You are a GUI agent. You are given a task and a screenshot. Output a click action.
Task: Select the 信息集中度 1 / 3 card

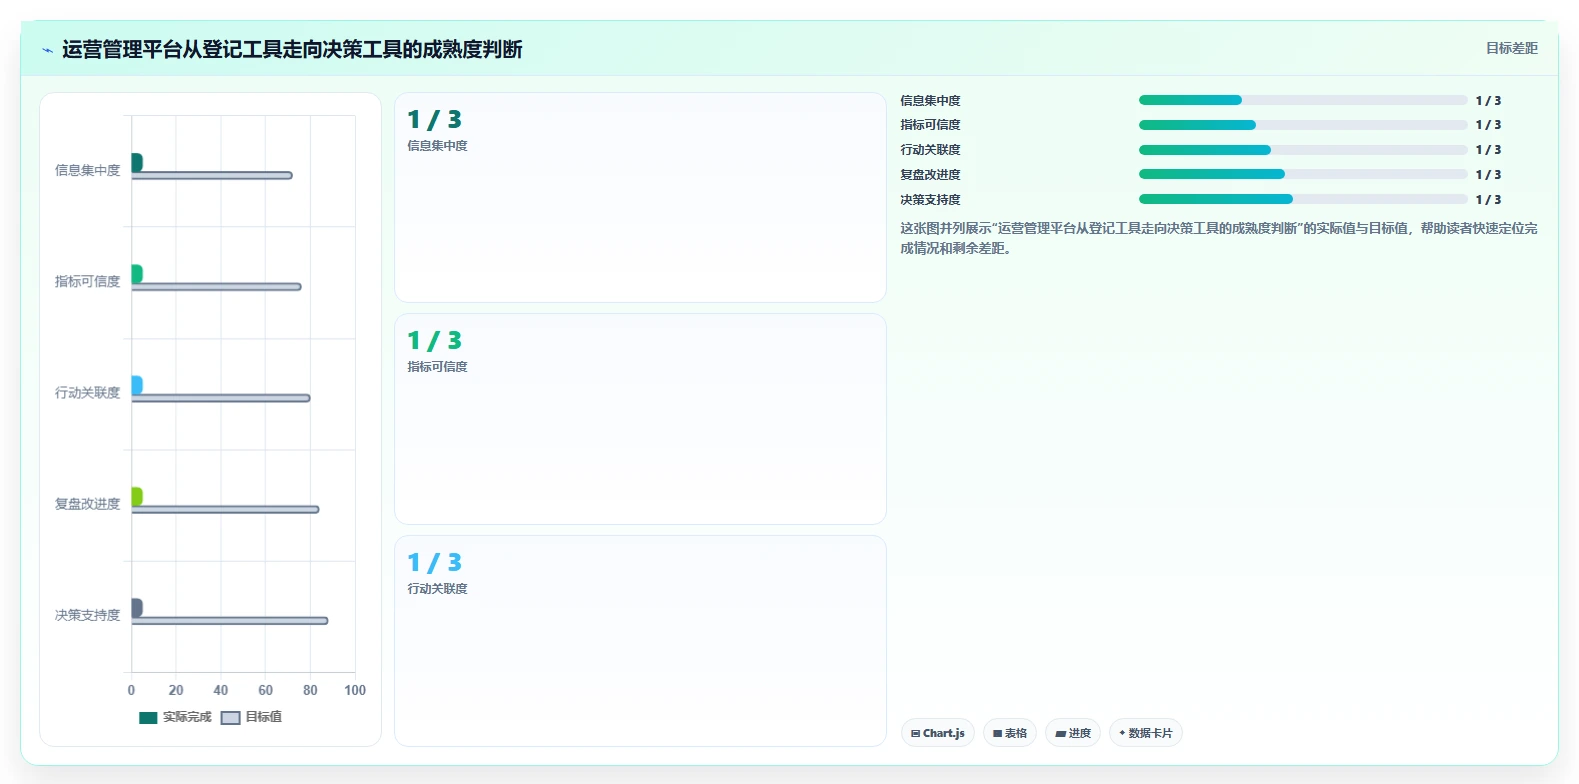[x=640, y=197]
